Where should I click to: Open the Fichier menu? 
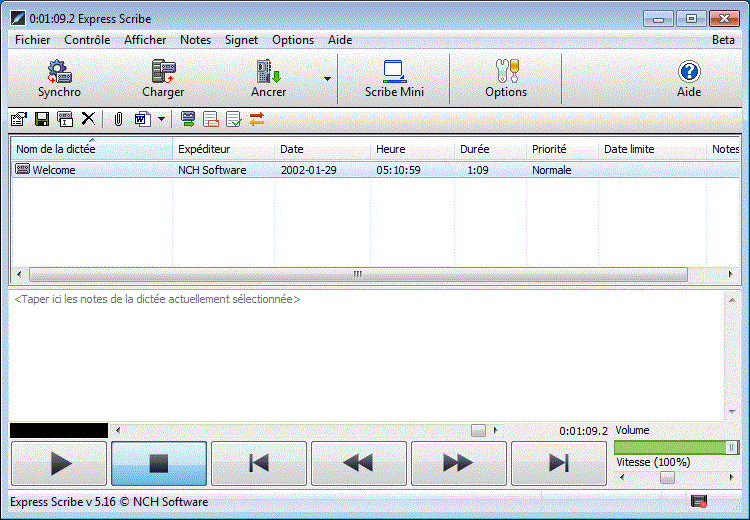pos(33,40)
